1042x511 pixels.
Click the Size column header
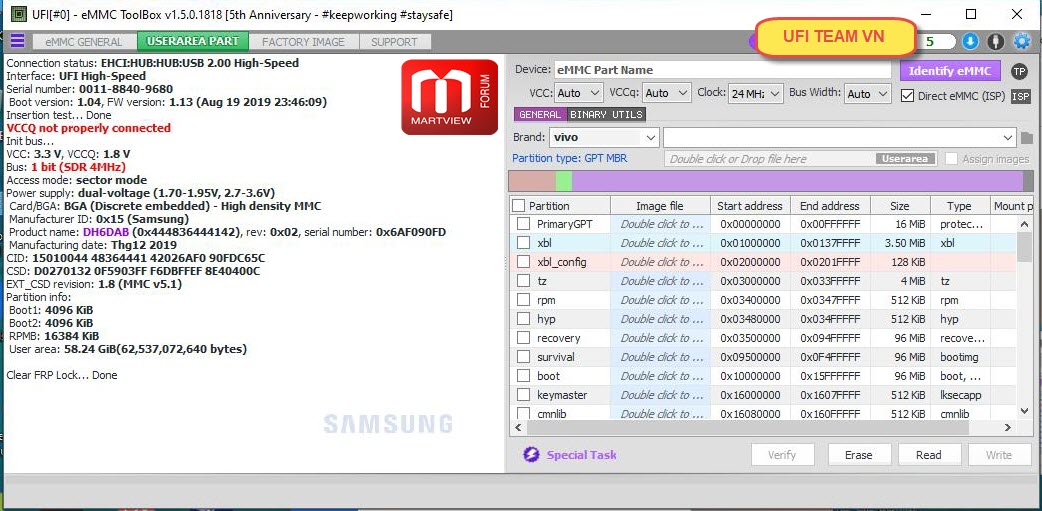[x=900, y=206]
